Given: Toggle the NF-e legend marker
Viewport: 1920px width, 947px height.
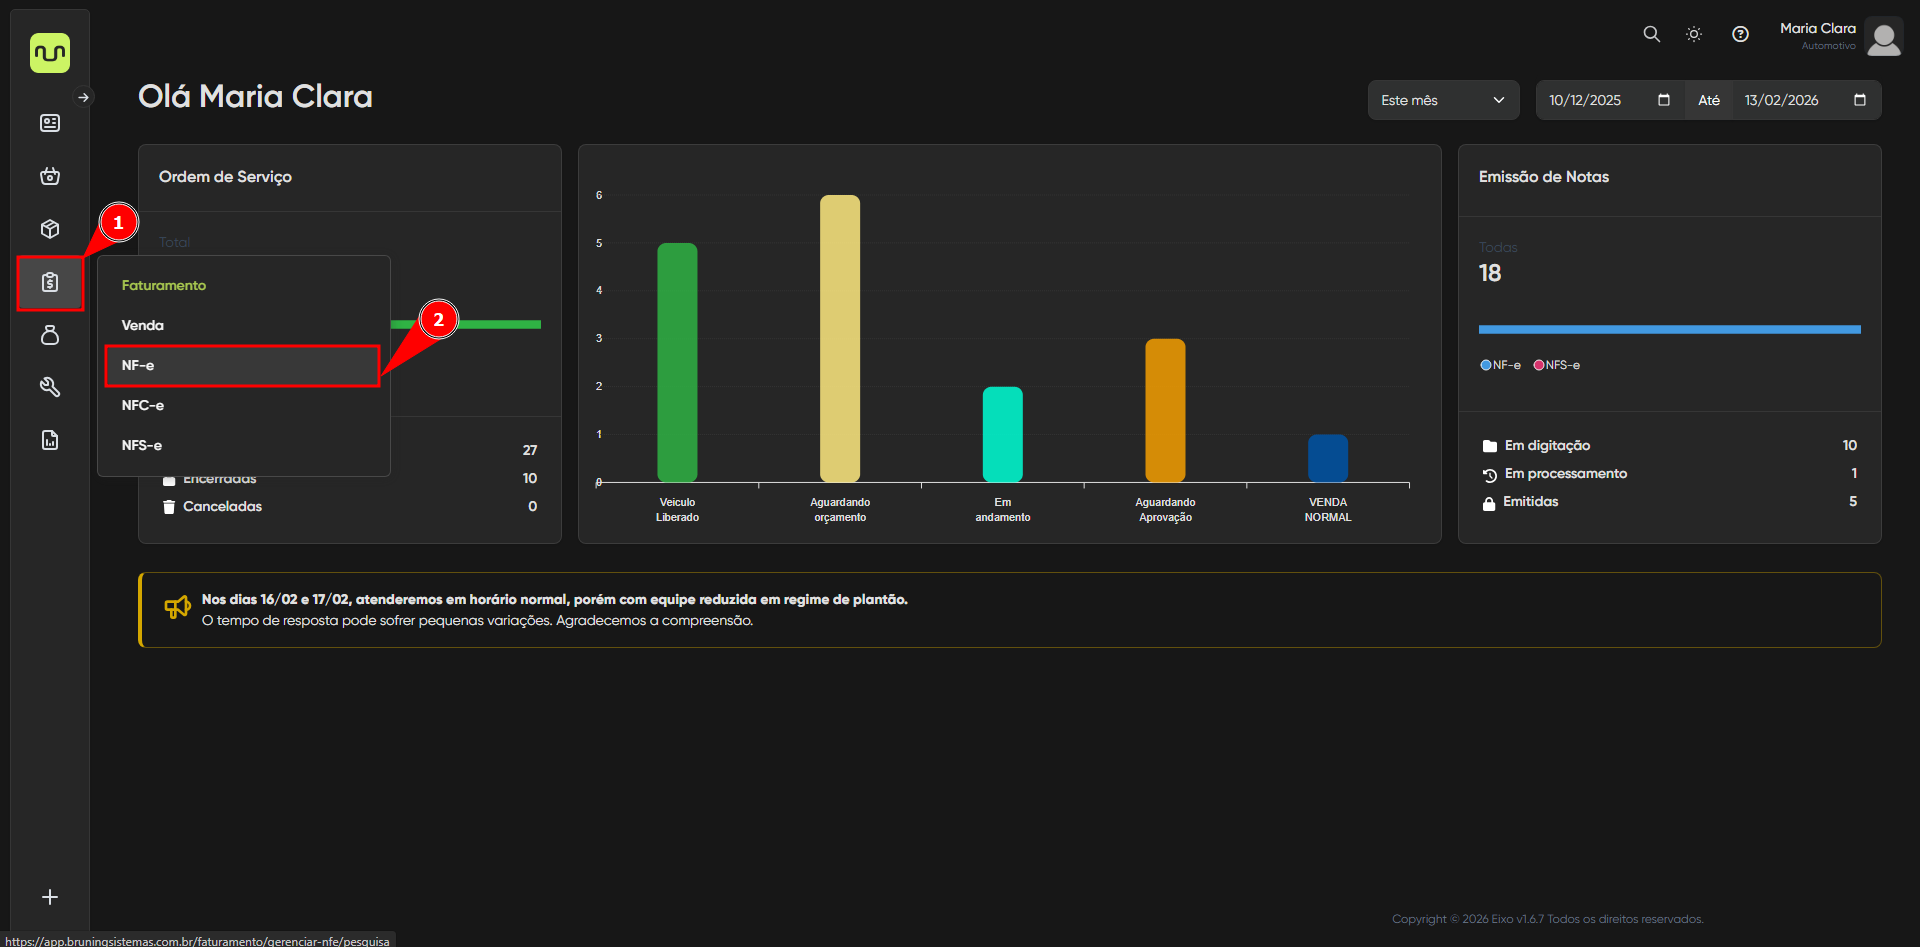Looking at the screenshot, I should point(1486,365).
